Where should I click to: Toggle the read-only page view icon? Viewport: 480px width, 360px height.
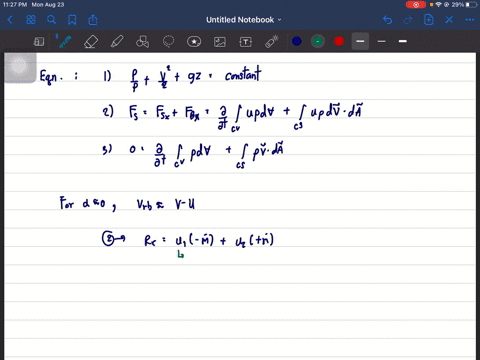click(39, 42)
